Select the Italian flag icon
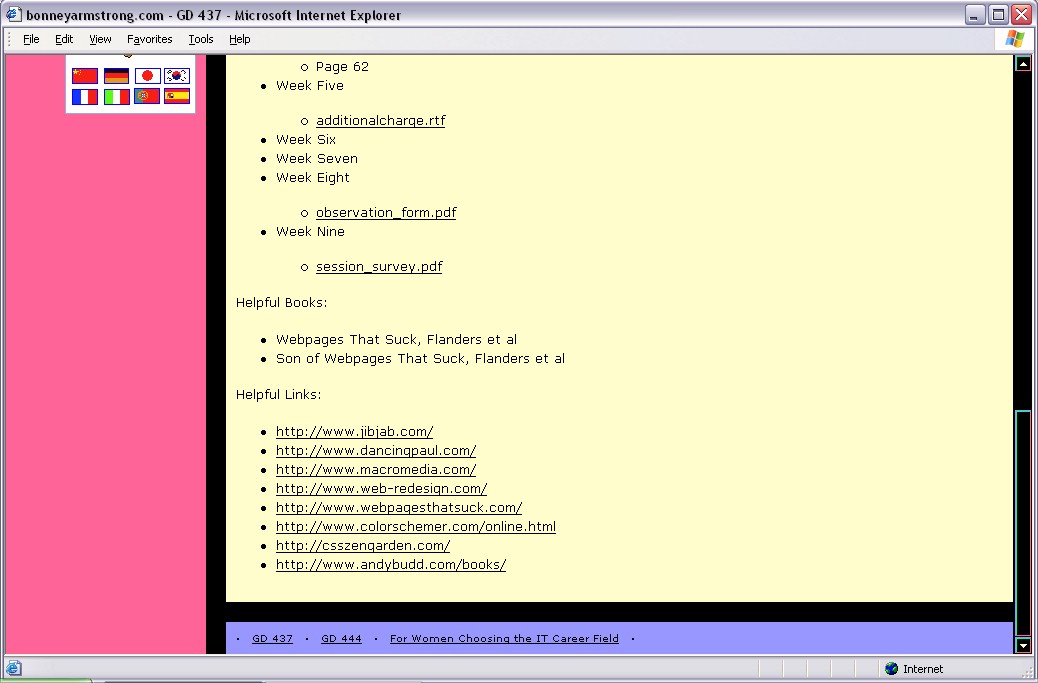 [116, 97]
